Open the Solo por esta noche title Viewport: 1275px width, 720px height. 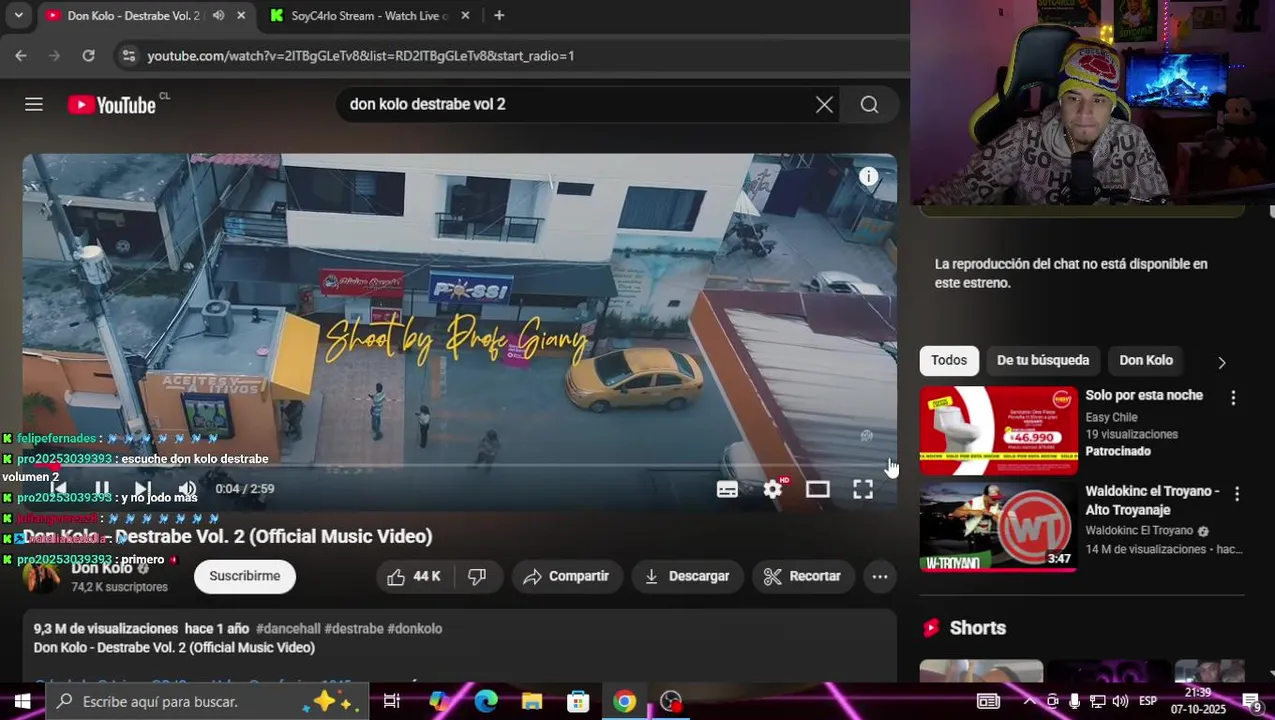(x=1144, y=395)
